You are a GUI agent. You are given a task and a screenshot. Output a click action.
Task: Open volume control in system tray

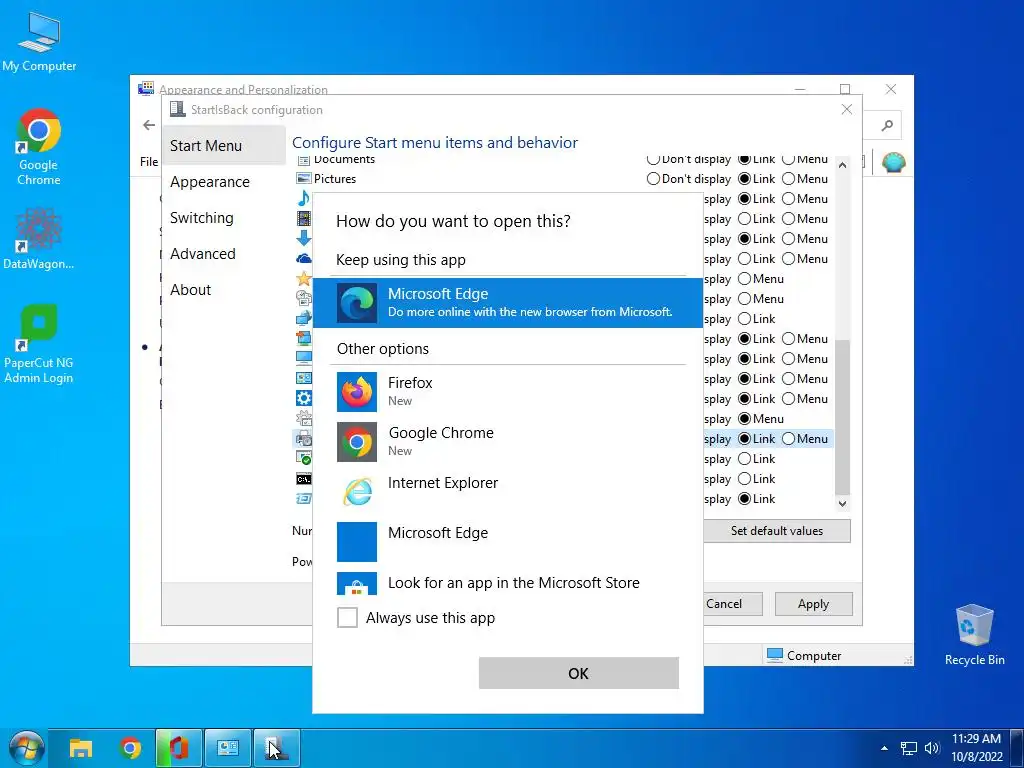(932, 748)
